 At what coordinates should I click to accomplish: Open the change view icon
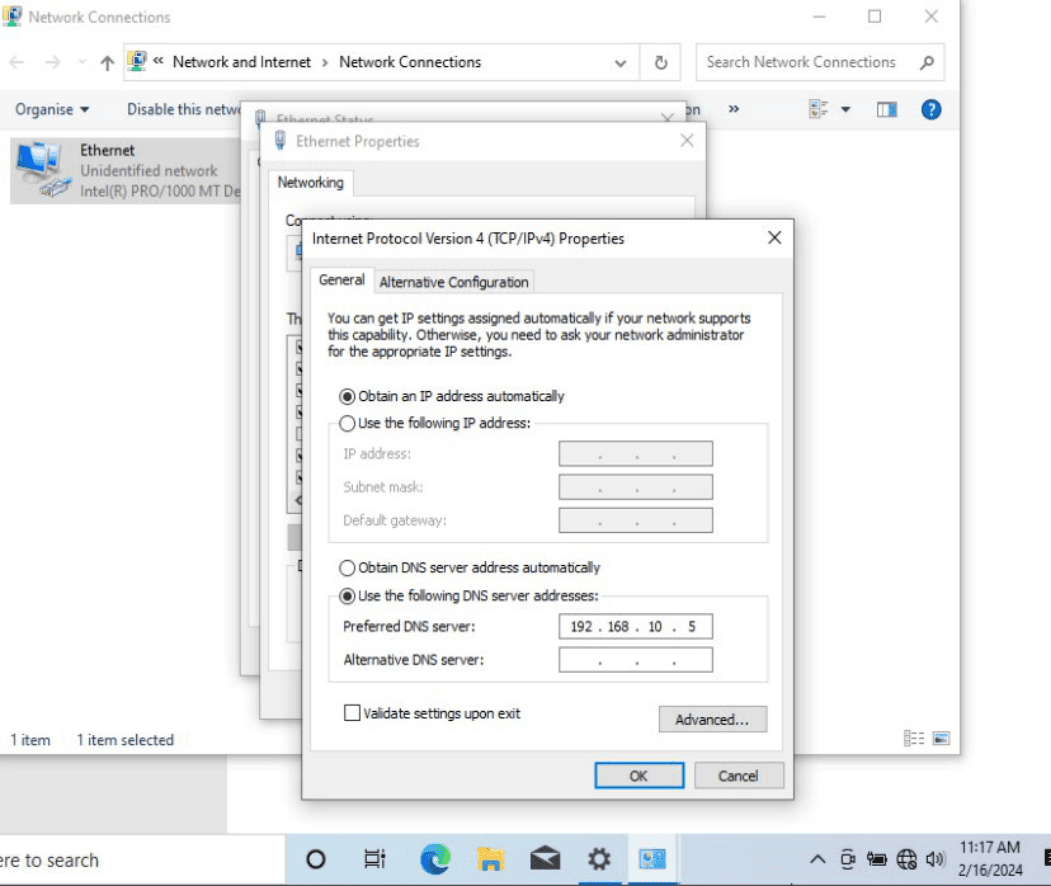tap(818, 109)
